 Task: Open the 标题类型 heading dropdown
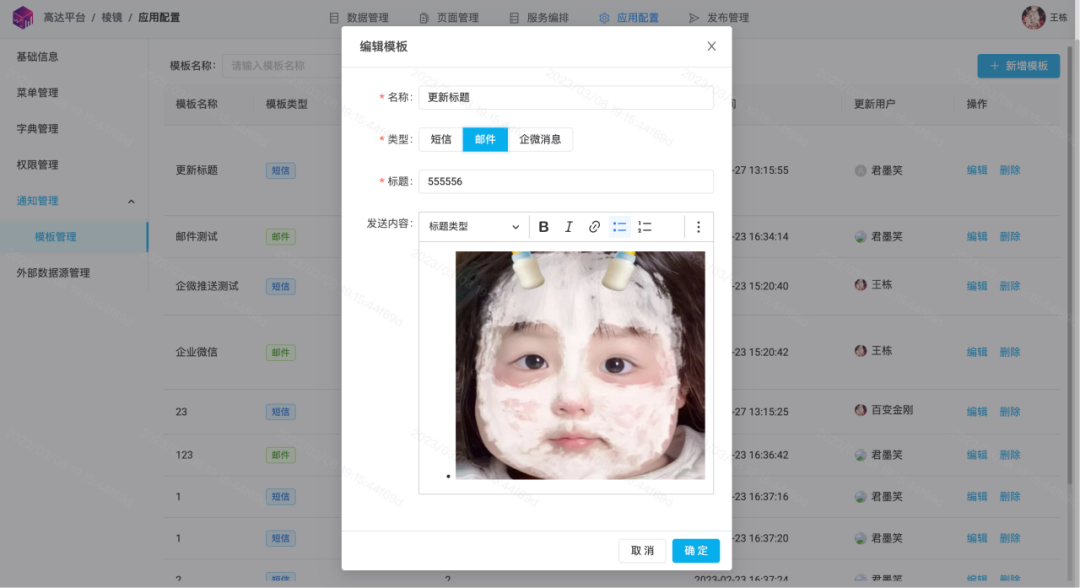474,227
